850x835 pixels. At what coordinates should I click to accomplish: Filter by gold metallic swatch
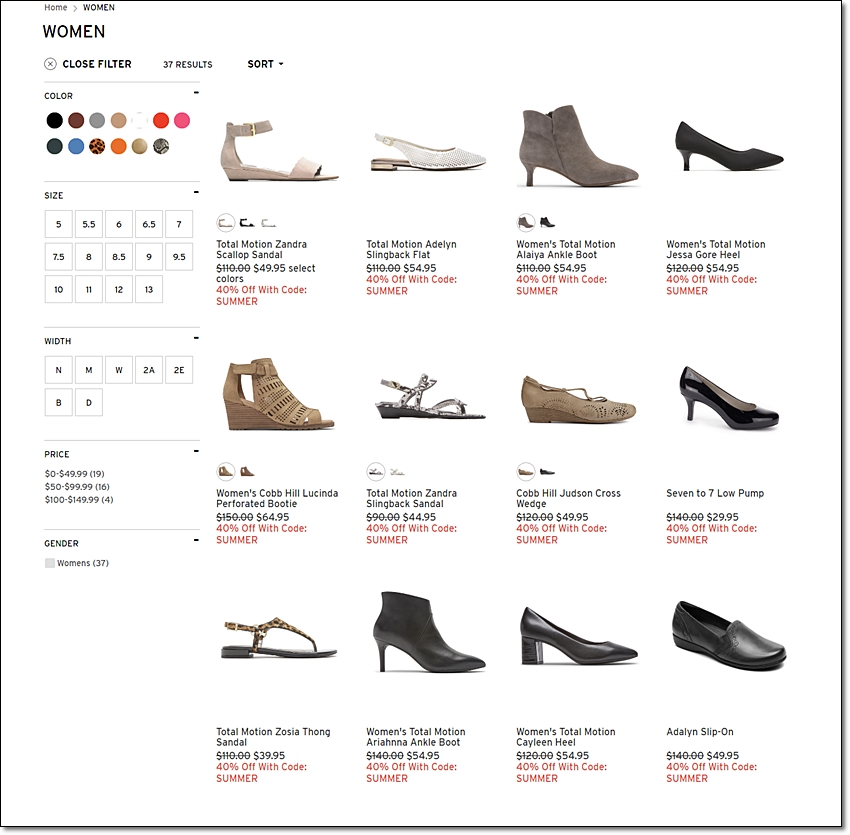(140, 146)
